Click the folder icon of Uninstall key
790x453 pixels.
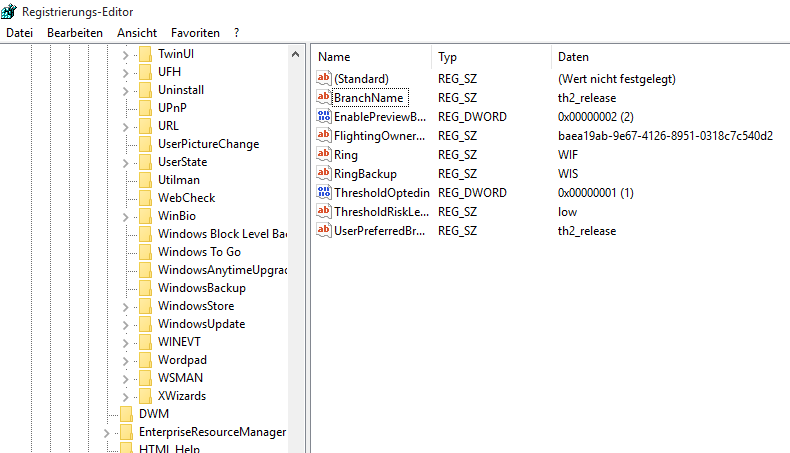(145, 90)
